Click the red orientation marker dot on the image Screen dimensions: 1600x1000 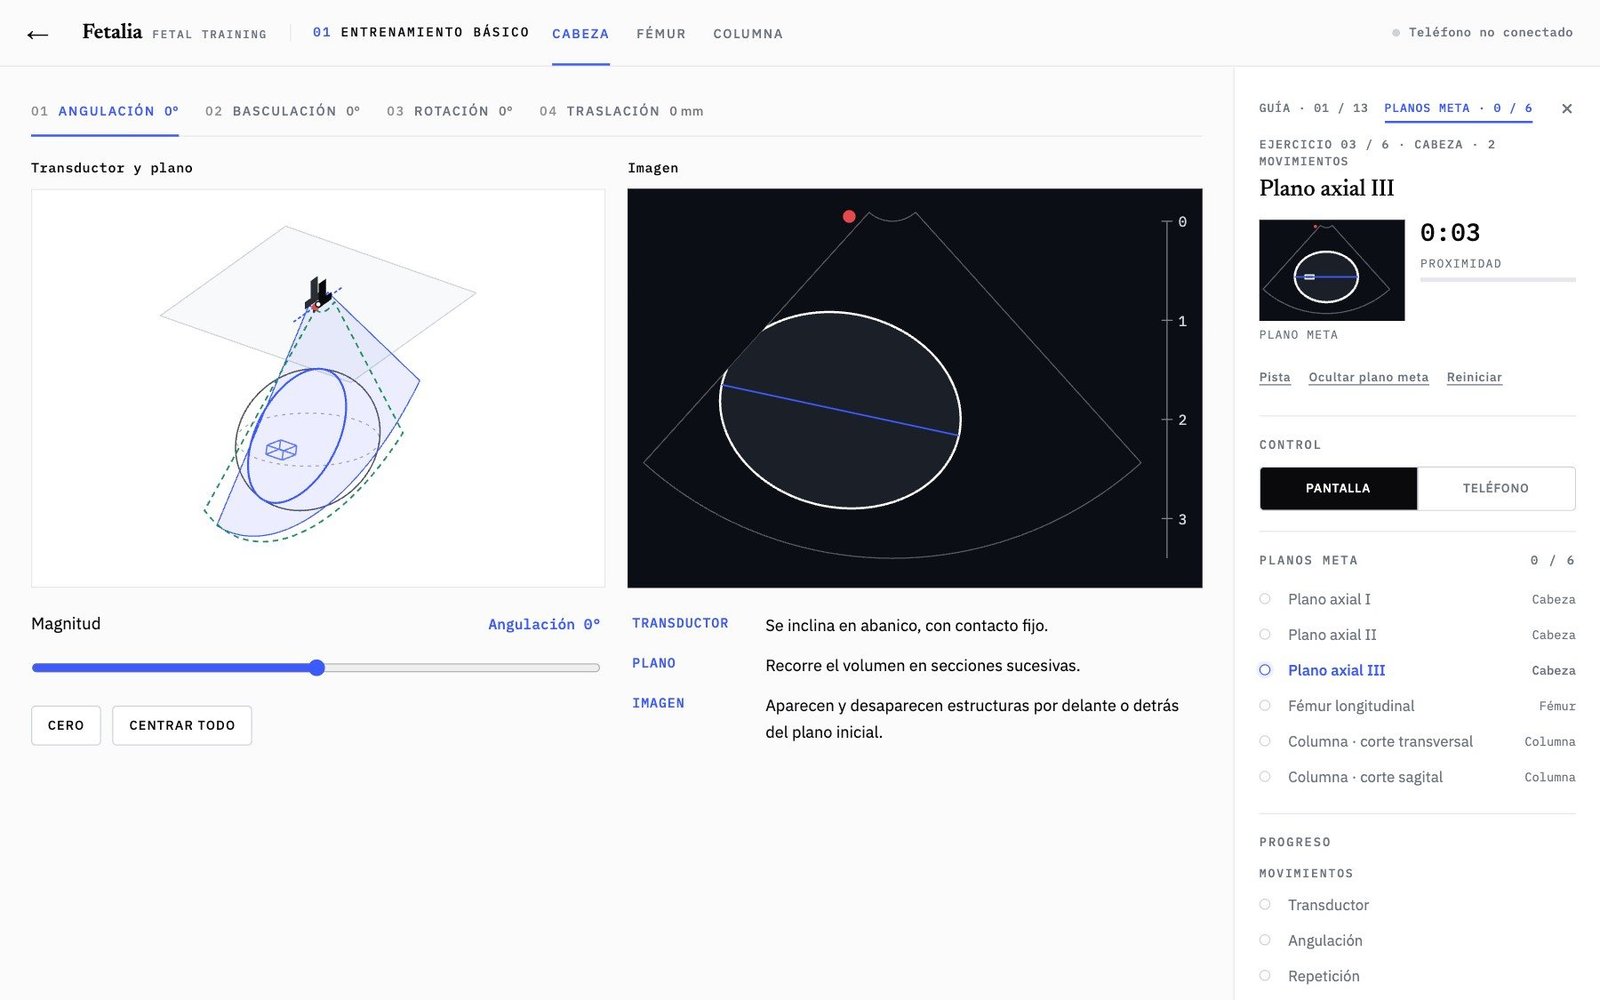pos(849,216)
